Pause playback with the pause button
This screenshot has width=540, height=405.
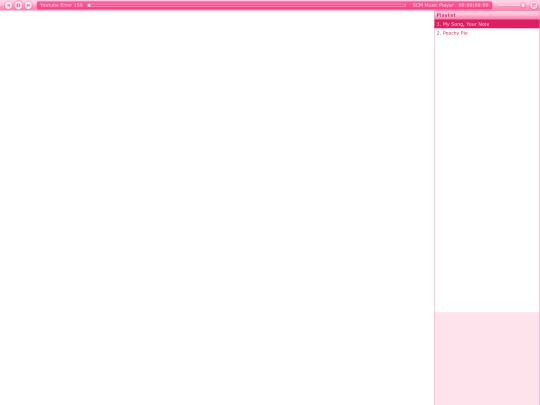point(18,5)
